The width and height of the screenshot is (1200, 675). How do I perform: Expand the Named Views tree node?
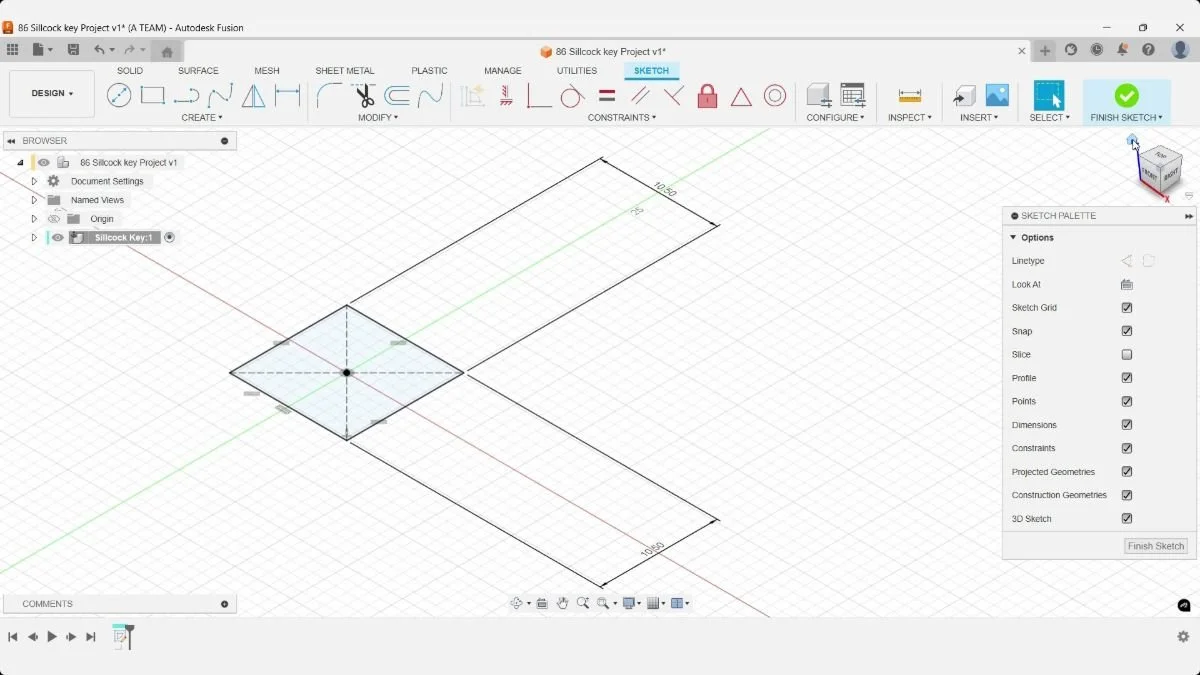point(34,200)
